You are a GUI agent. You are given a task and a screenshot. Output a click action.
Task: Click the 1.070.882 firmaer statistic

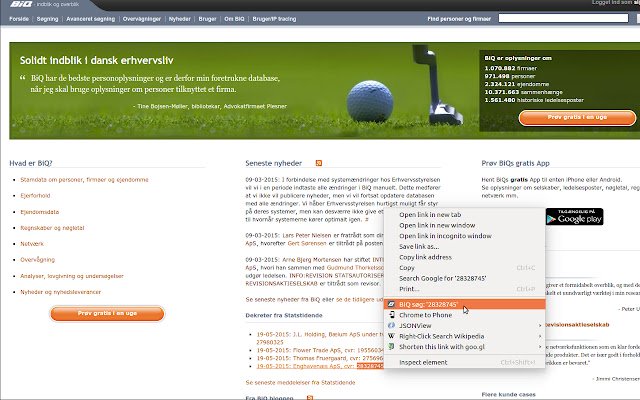point(510,68)
